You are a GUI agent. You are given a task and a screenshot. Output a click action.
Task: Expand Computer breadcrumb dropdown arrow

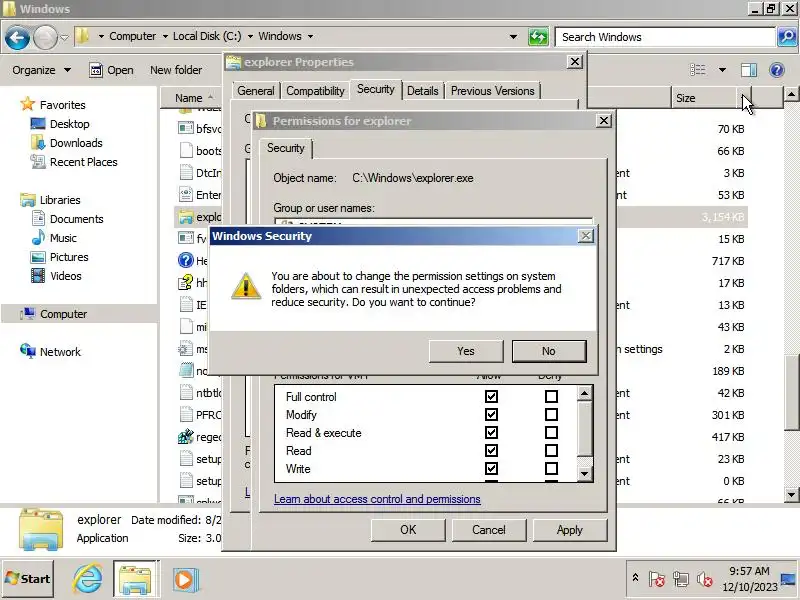165,36
